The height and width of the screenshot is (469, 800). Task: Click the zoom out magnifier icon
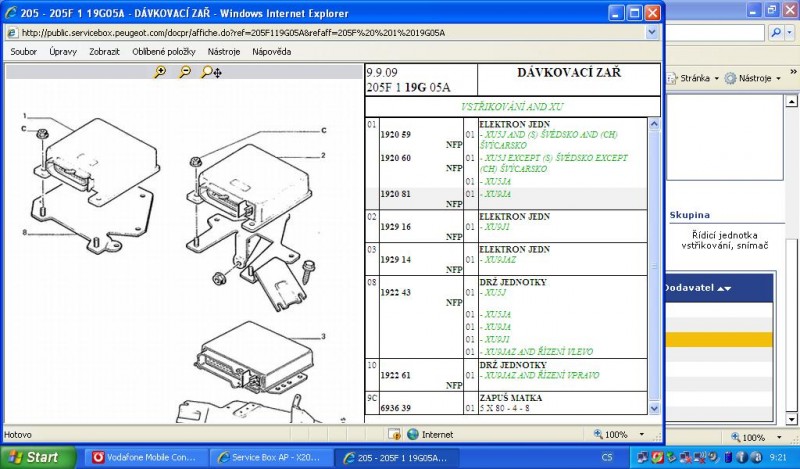click(x=185, y=72)
